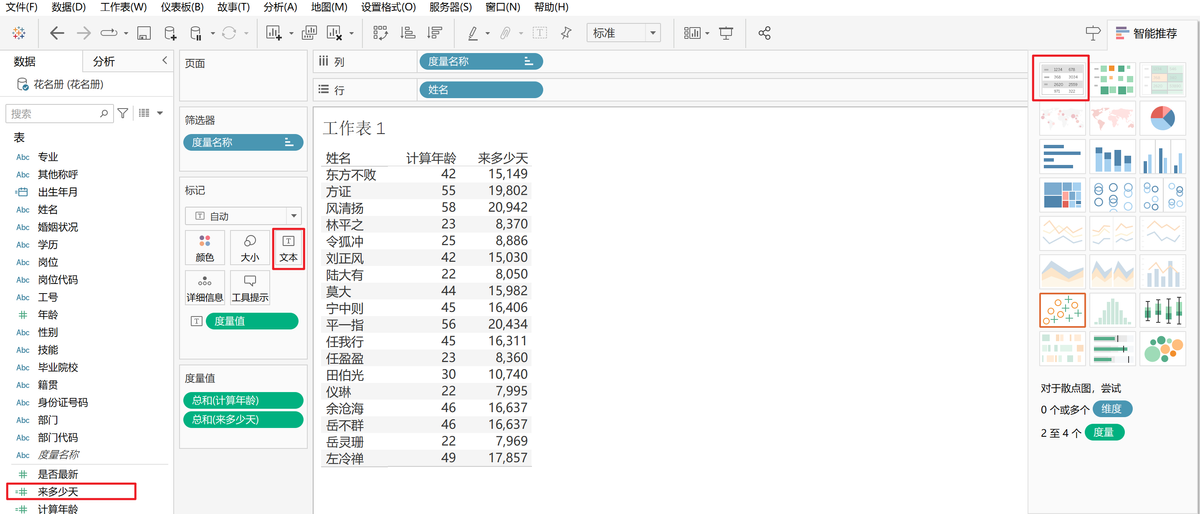Open the 工具提示 tooltip mark card
1200x514 pixels.
[x=250, y=288]
